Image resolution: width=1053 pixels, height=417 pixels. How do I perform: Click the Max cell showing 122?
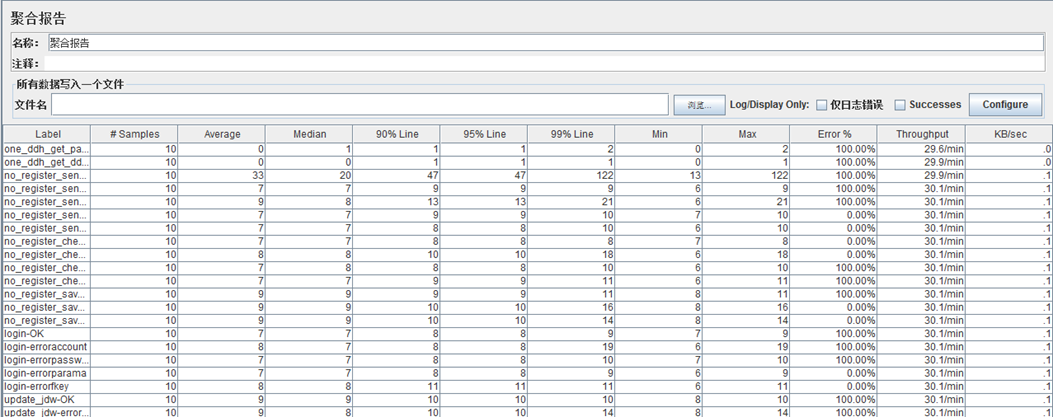point(747,176)
